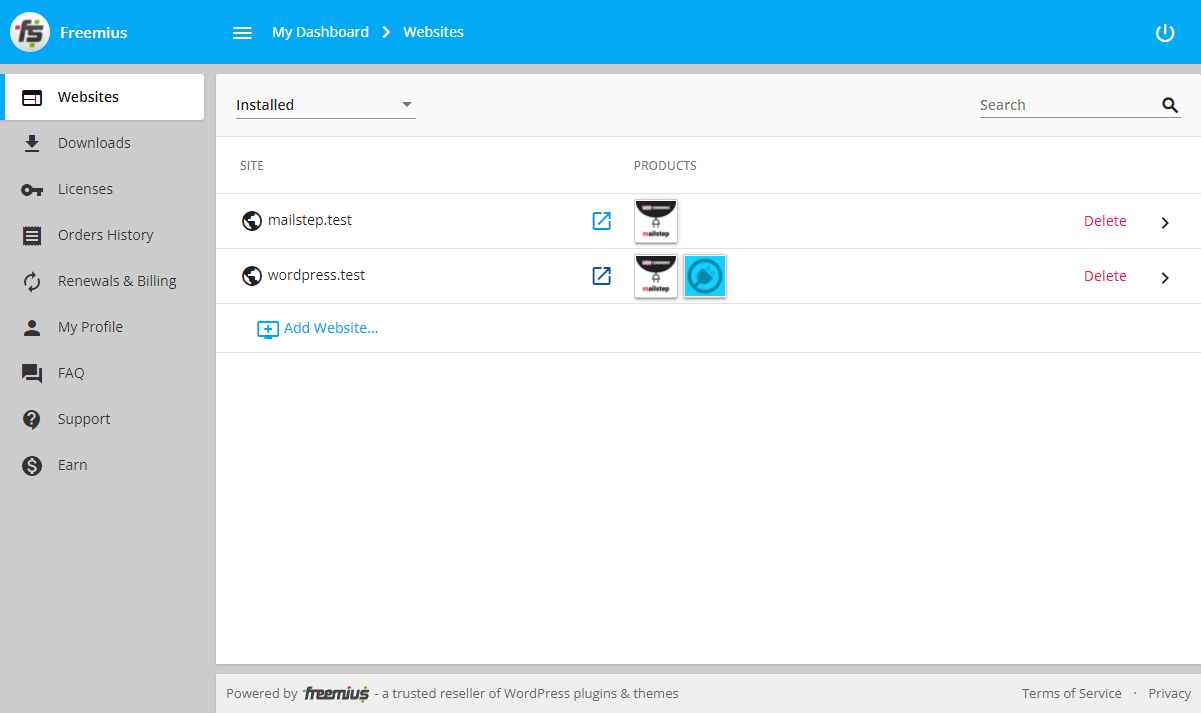Select the My Profile person icon
Viewport: 1201px width, 713px height.
click(x=31, y=326)
